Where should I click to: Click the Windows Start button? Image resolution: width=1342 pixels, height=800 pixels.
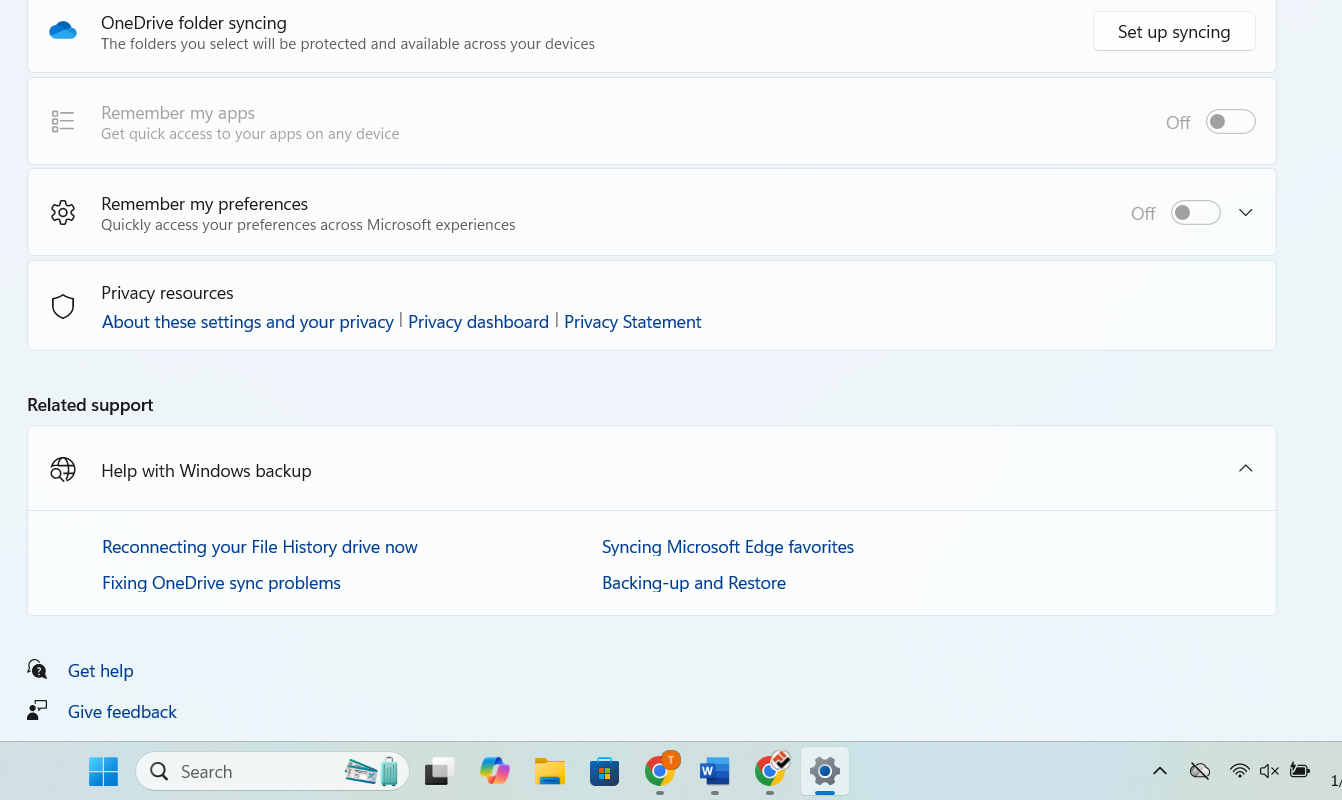(x=103, y=771)
